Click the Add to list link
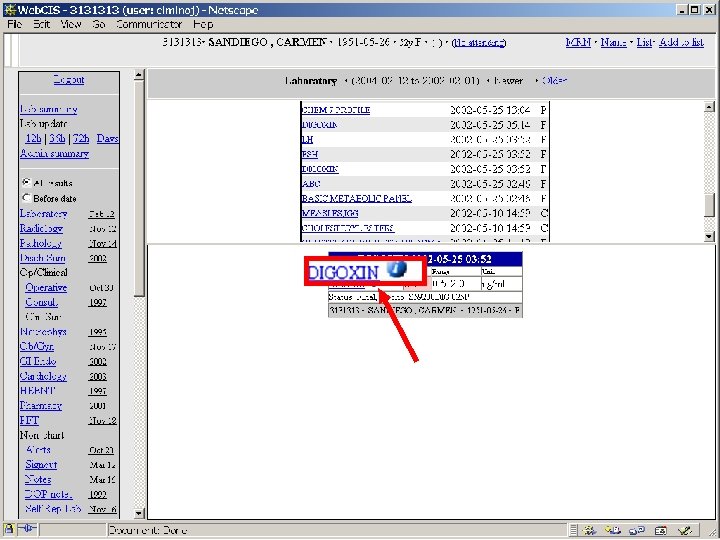 point(681,42)
